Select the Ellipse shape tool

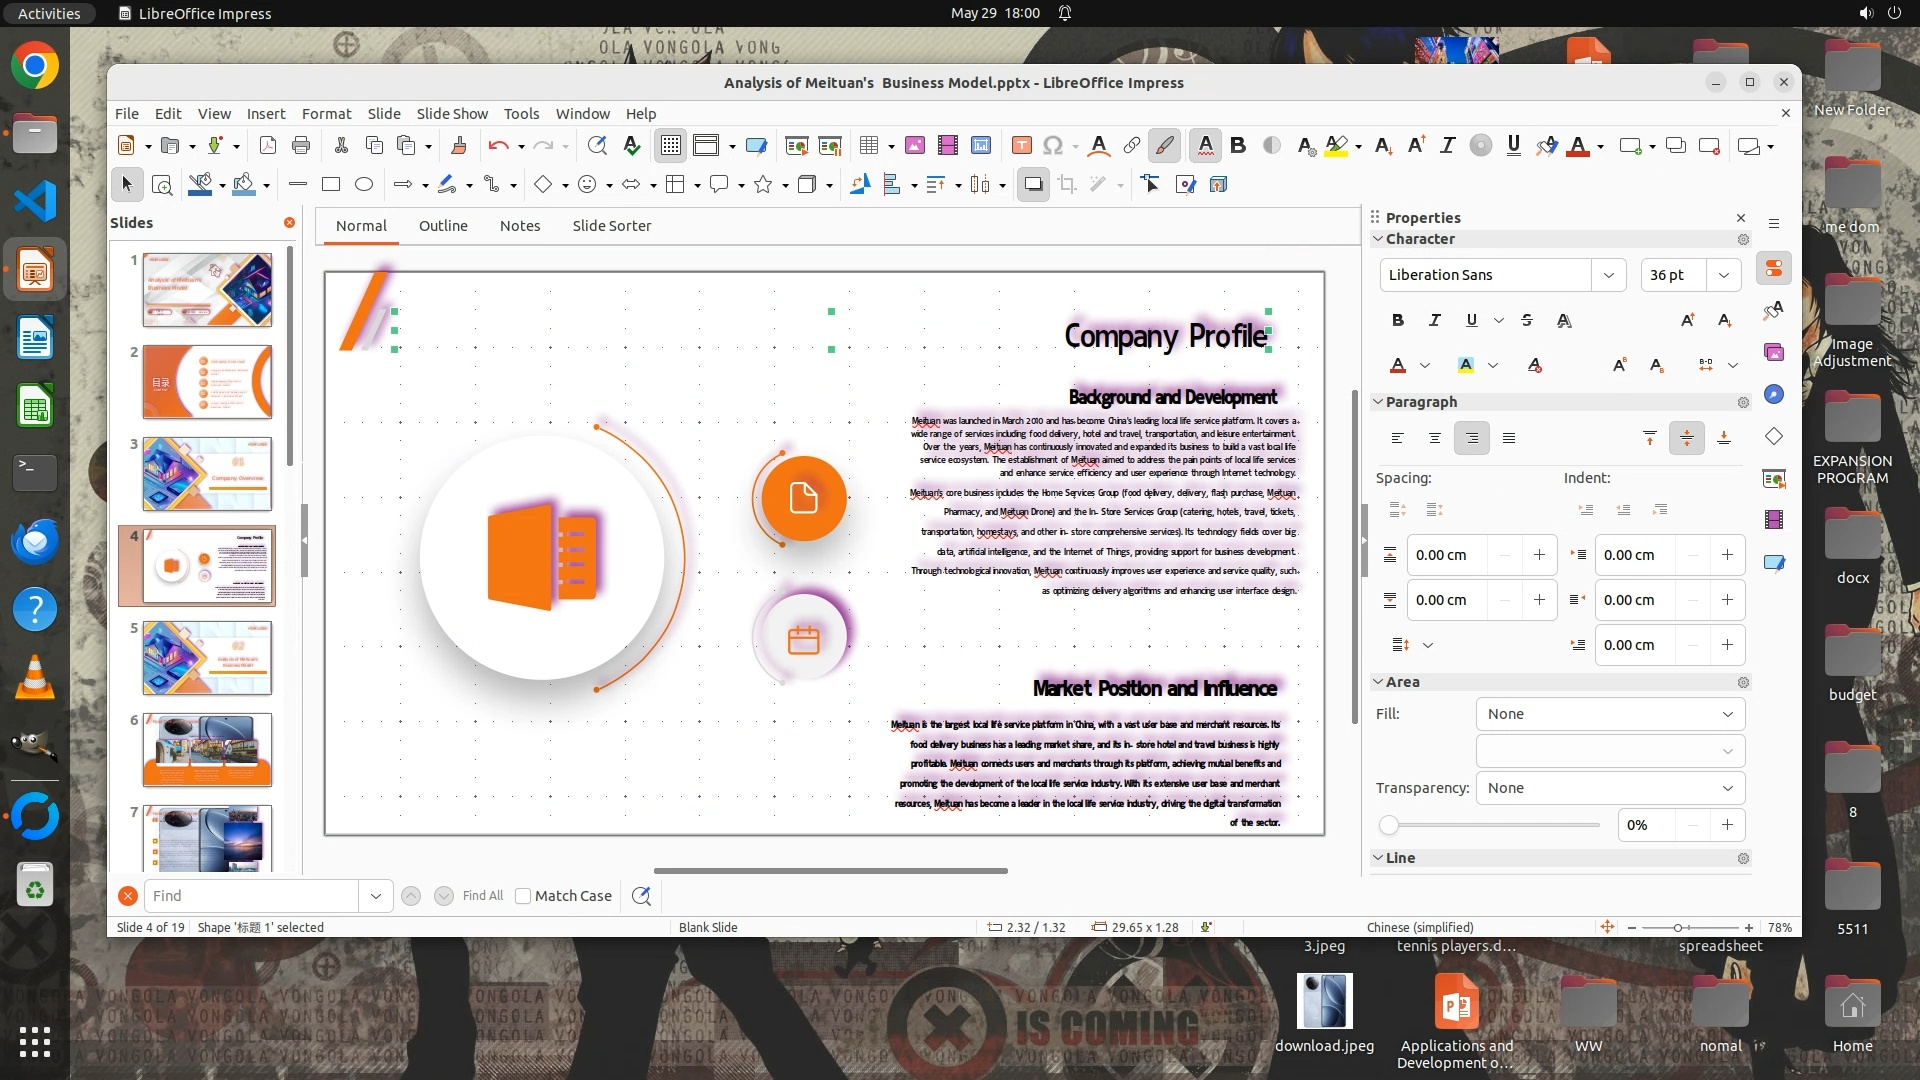pos(364,184)
